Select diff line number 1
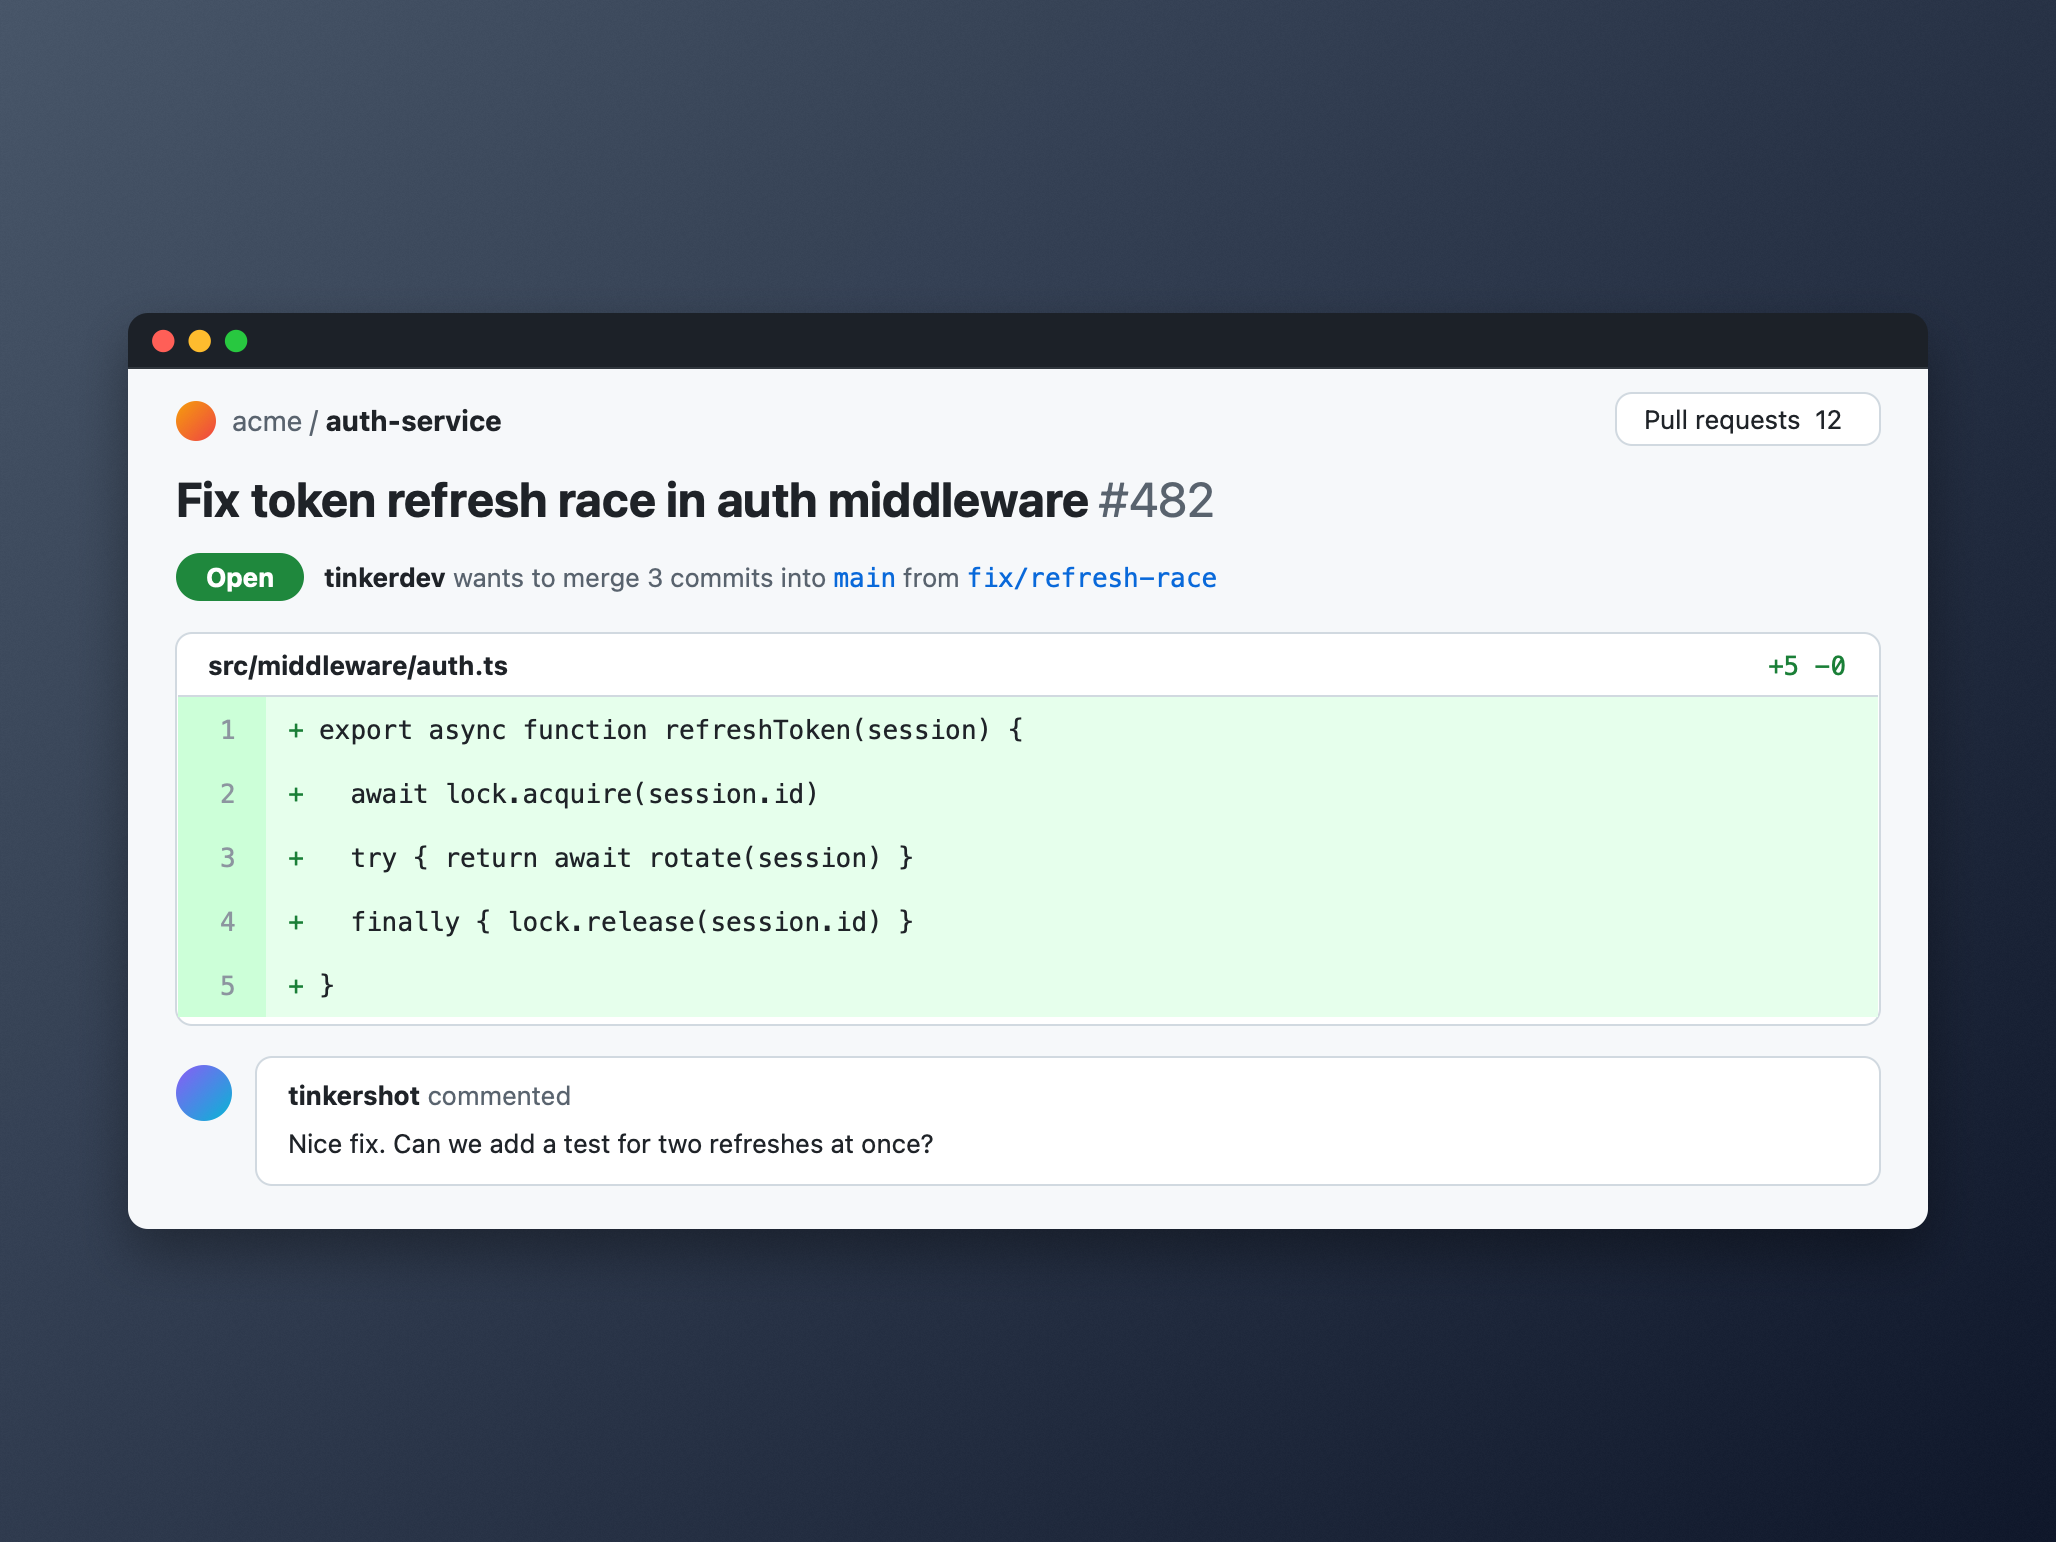The image size is (2056, 1542). (227, 730)
